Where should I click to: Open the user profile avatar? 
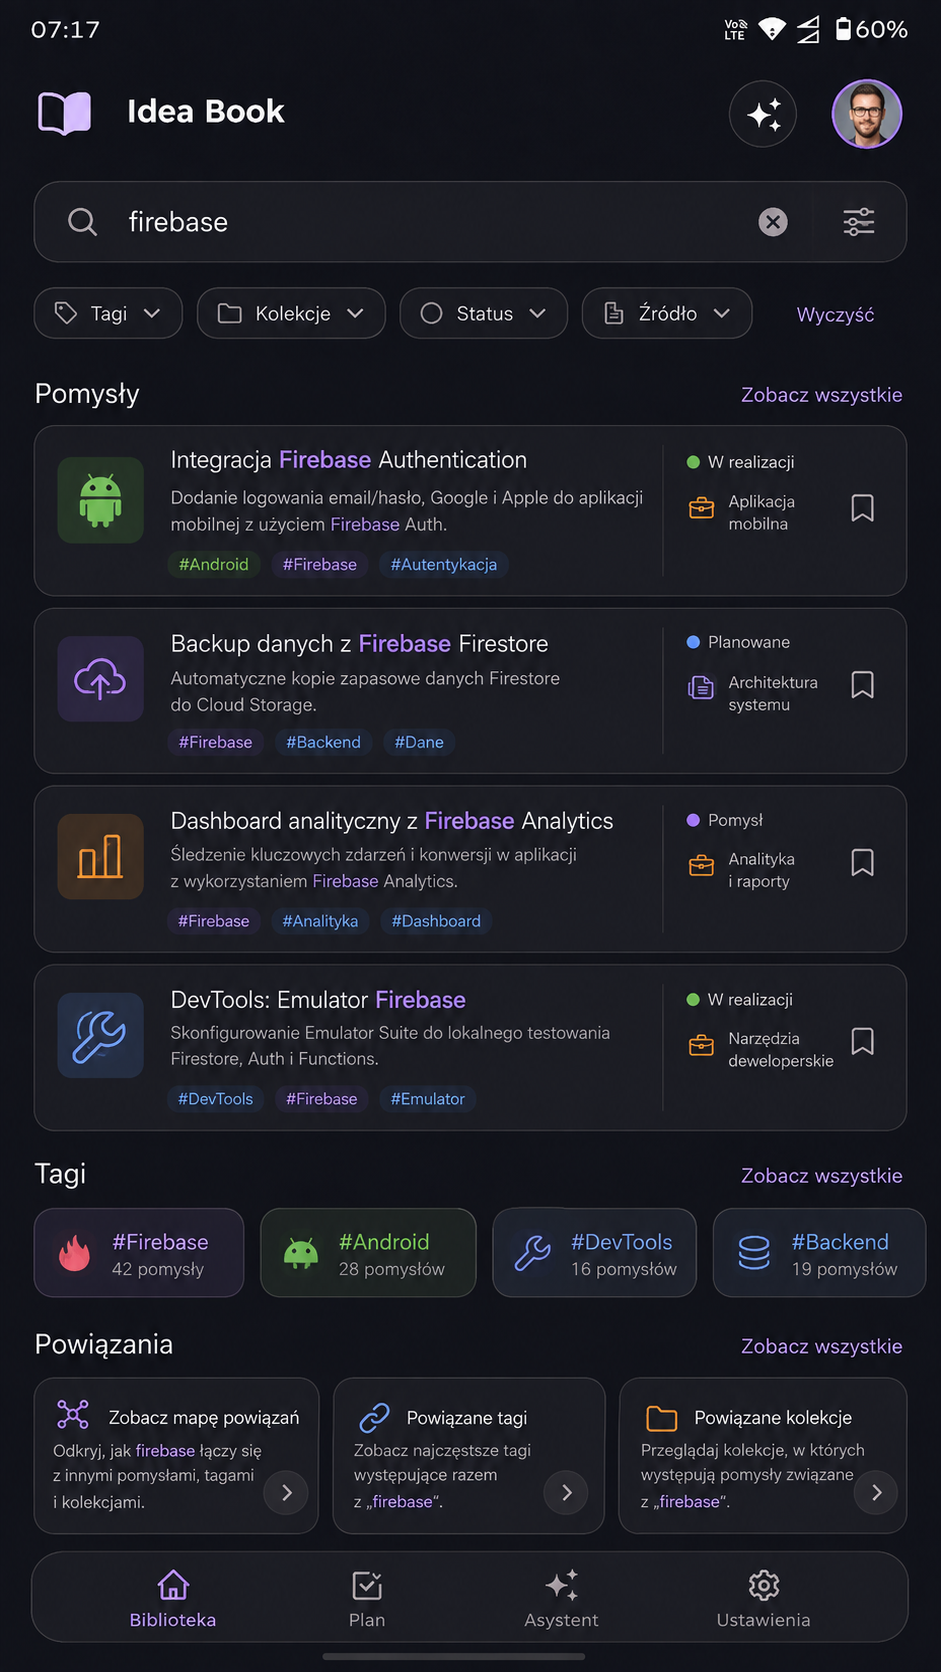pos(867,114)
